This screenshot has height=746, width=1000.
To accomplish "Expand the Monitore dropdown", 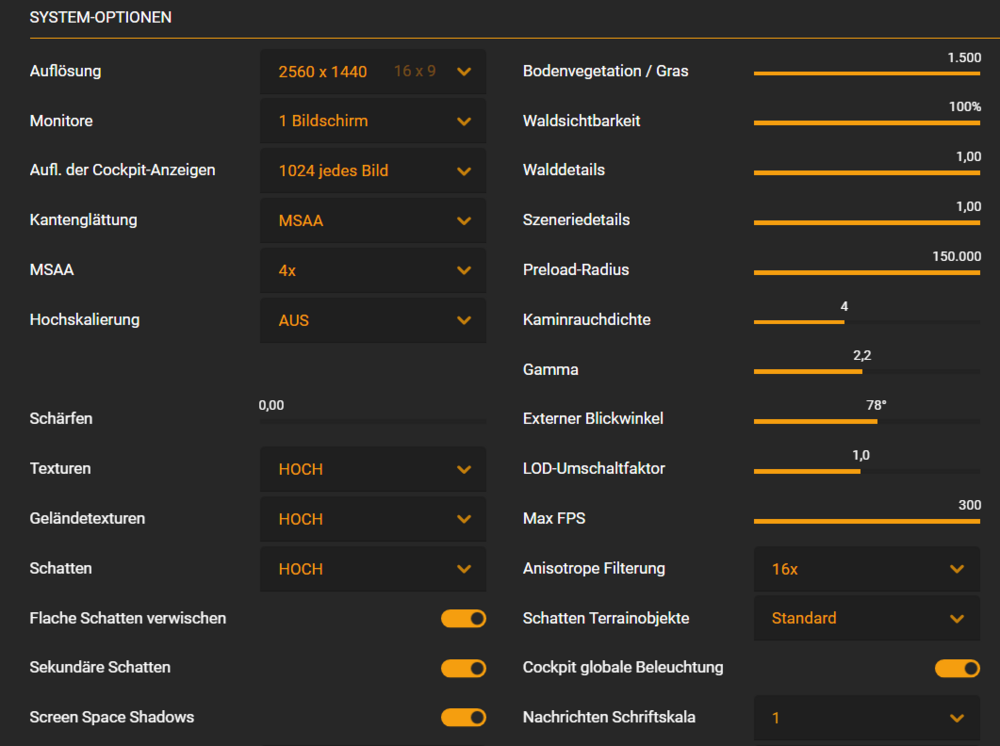I will click(x=372, y=121).
